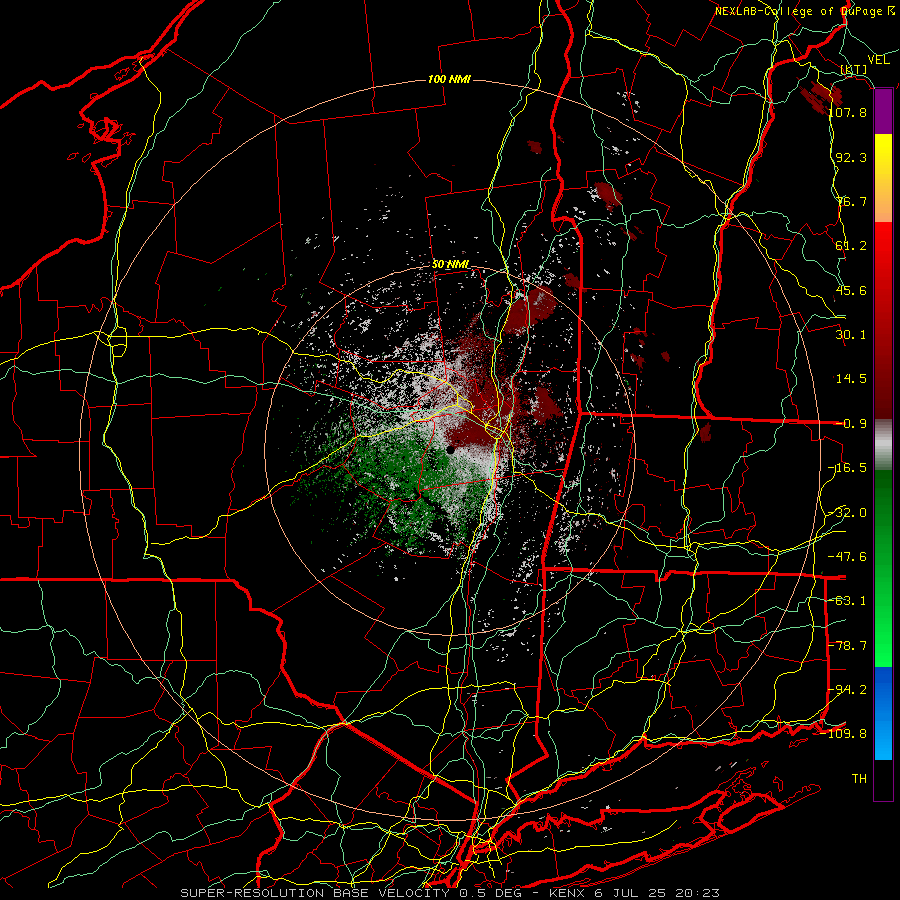Click the -94.2 legend value
Viewport: 900px width, 900px height.
(848, 690)
